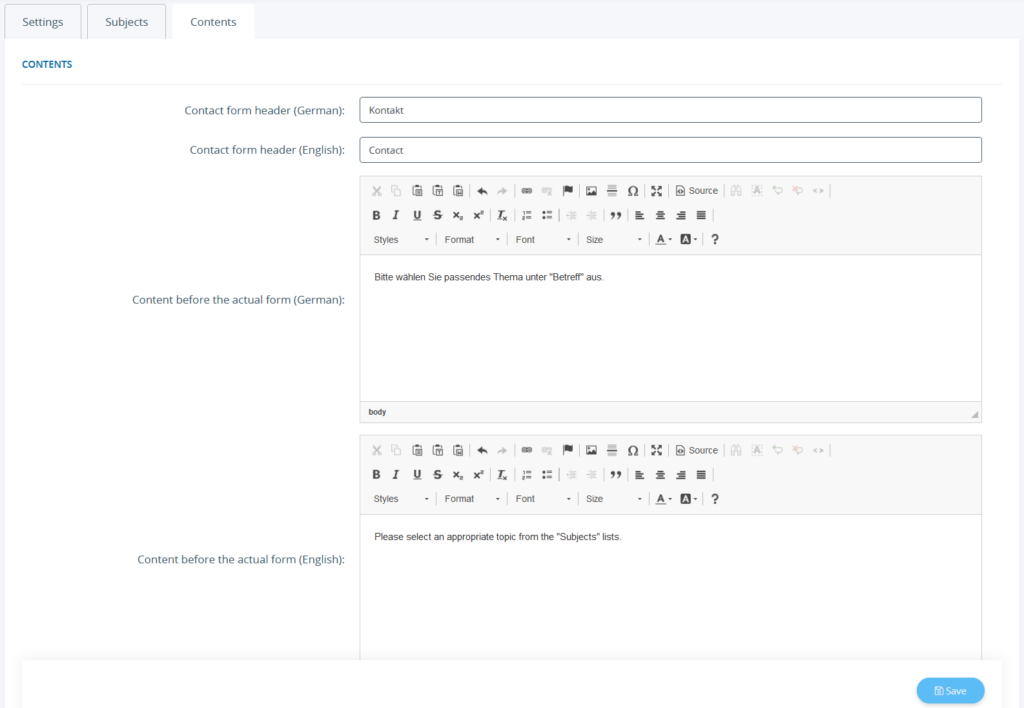Maximize the German content editor
Image resolution: width=1024 pixels, height=708 pixels.
[656, 191]
